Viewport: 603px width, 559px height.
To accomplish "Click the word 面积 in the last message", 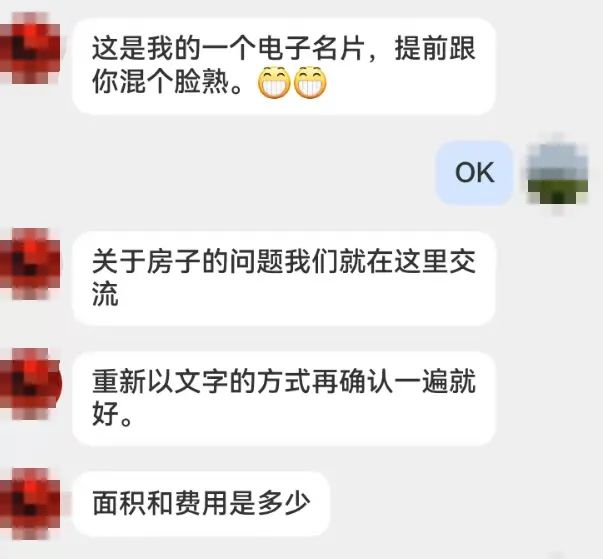I will click(119, 504).
